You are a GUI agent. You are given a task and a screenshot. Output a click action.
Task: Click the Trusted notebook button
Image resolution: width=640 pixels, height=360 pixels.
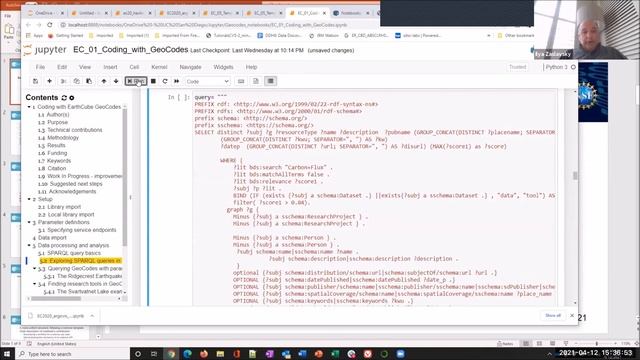tap(518, 67)
